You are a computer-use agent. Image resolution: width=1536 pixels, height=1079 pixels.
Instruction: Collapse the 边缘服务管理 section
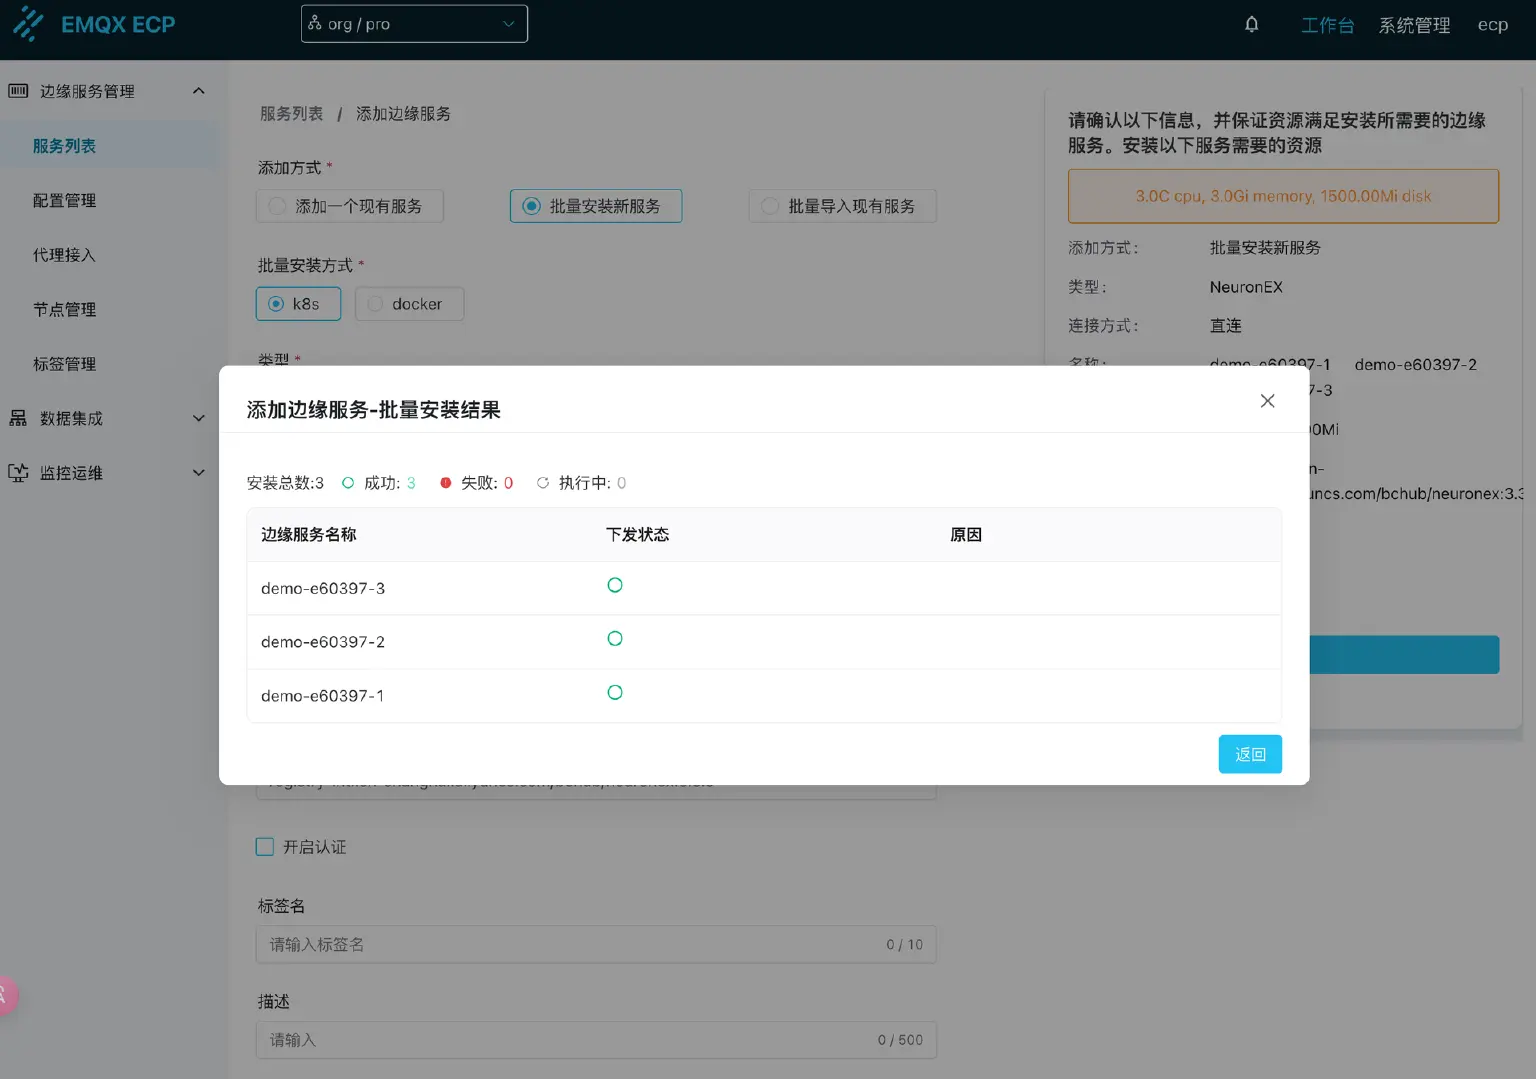coord(198,90)
